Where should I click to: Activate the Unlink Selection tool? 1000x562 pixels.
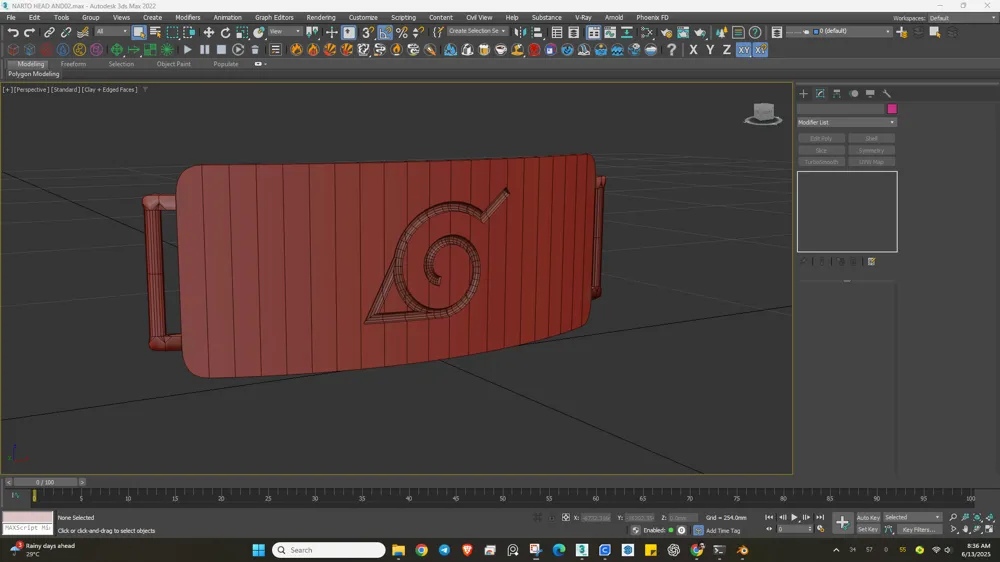click(x=66, y=32)
